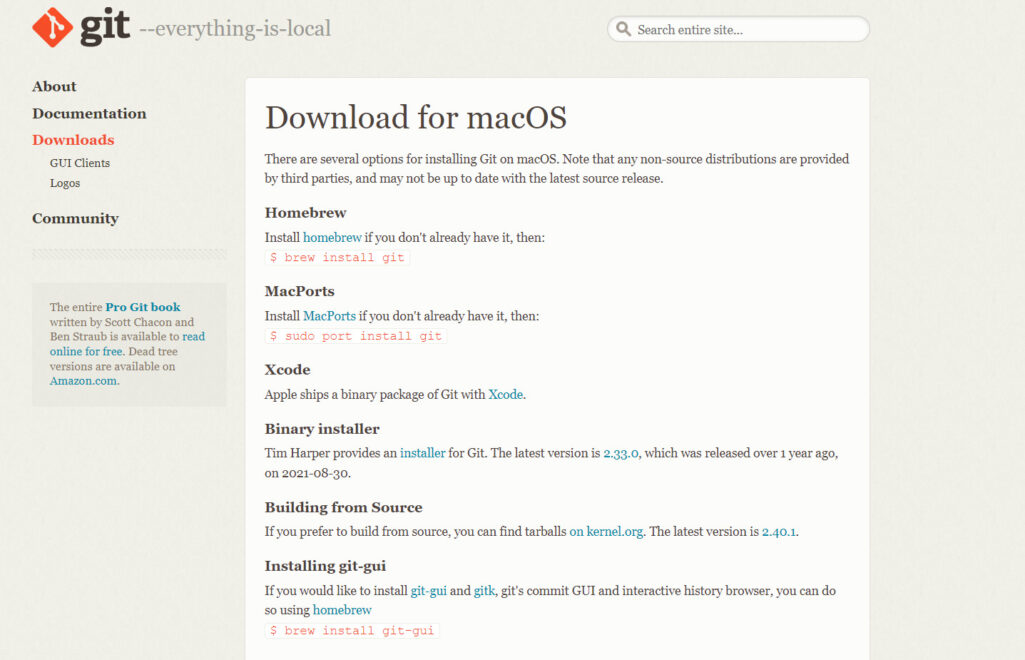
Task: Follow the Xcode link in the 'Apple ships' sentence
Action: tap(505, 394)
